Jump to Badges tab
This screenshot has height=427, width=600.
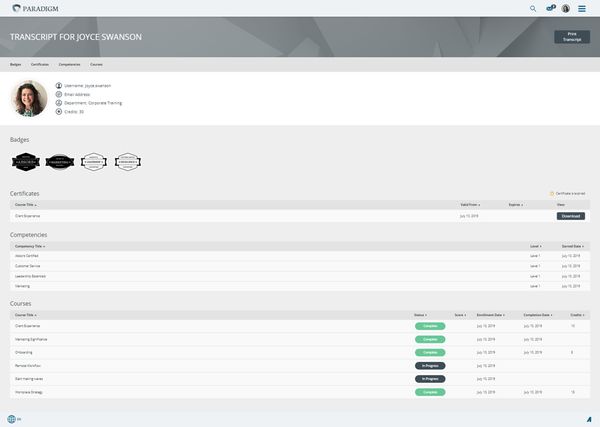pos(15,64)
